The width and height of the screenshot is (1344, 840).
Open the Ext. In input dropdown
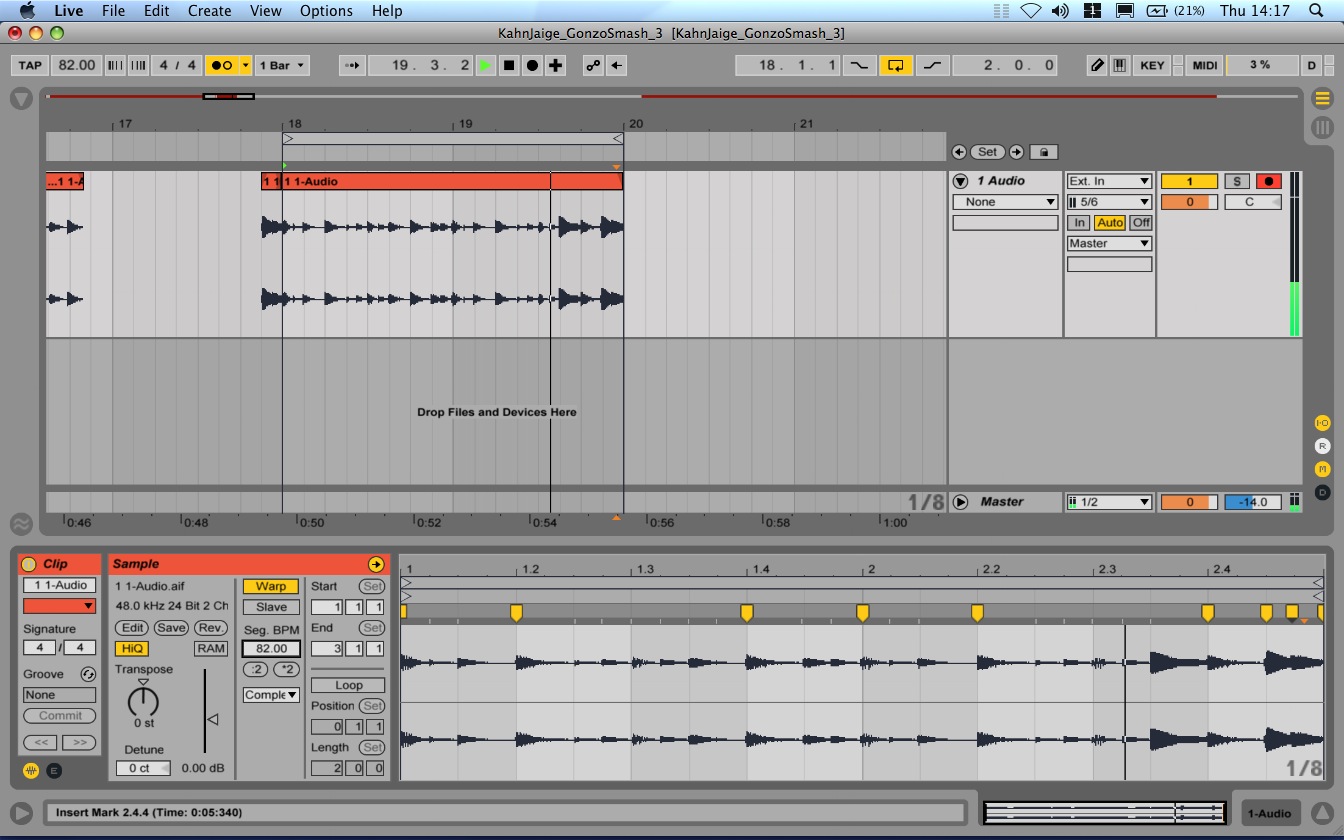click(1109, 181)
